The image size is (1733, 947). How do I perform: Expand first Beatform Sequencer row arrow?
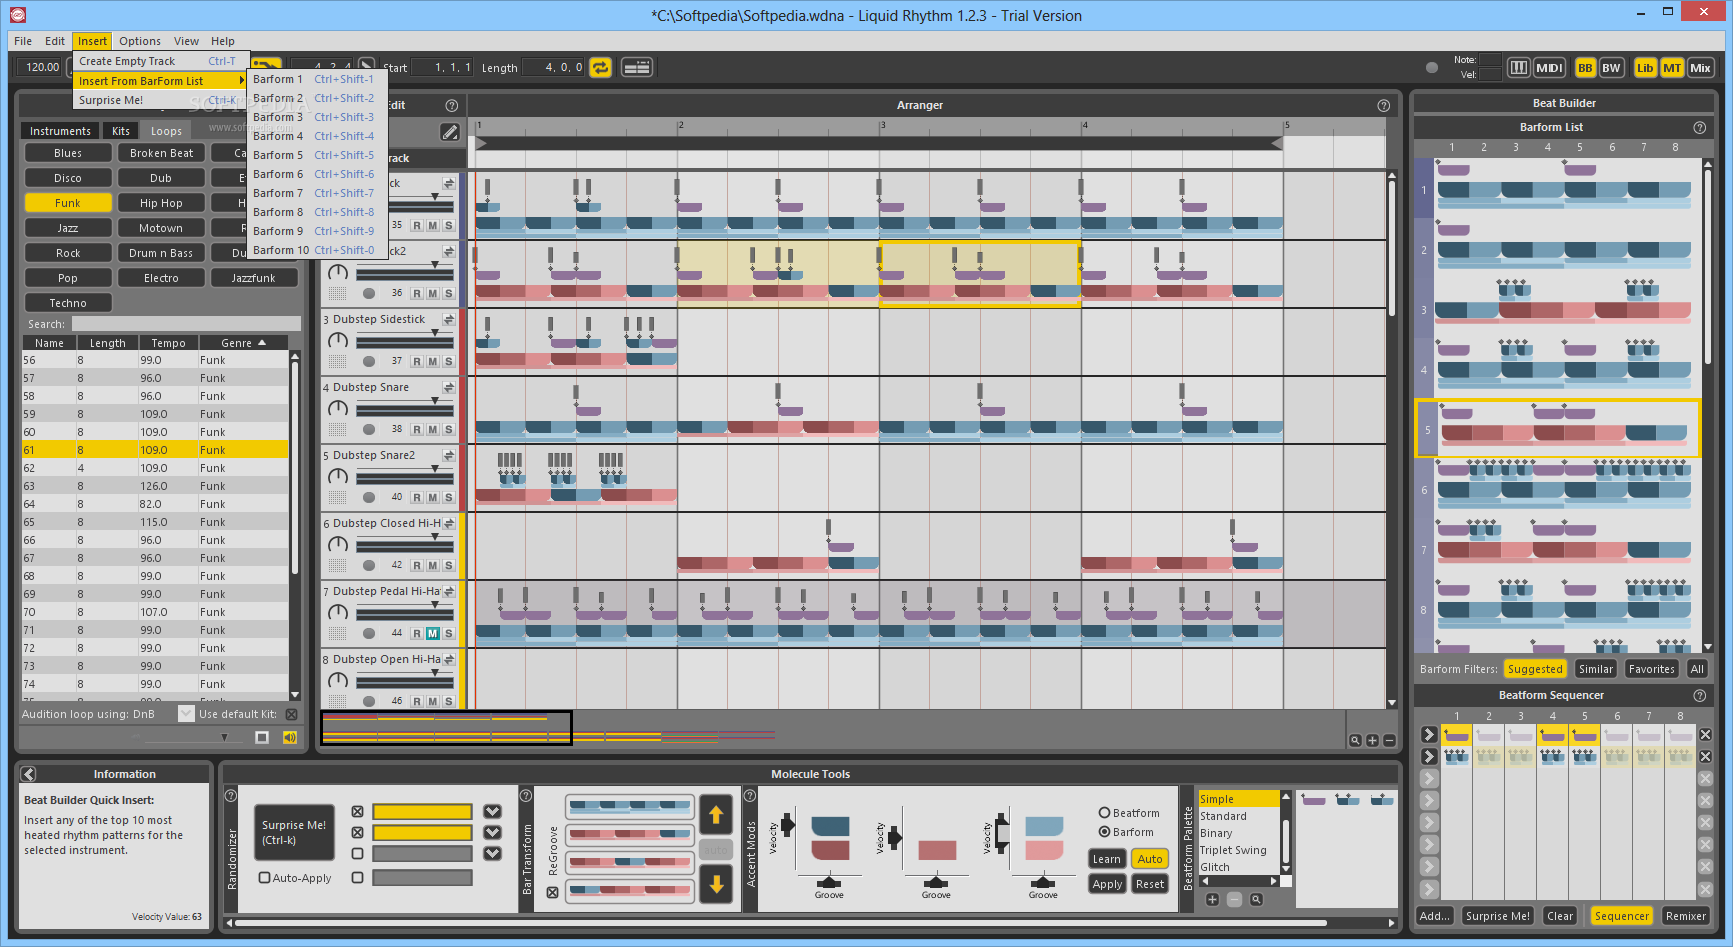coord(1429,735)
